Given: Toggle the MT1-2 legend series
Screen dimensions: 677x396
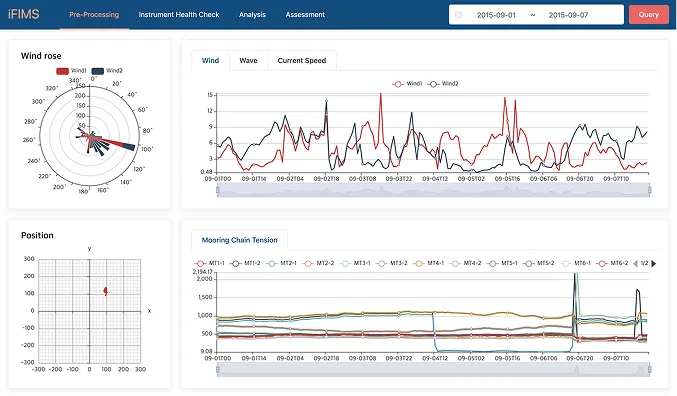Looking at the screenshot, I should pos(245,263).
